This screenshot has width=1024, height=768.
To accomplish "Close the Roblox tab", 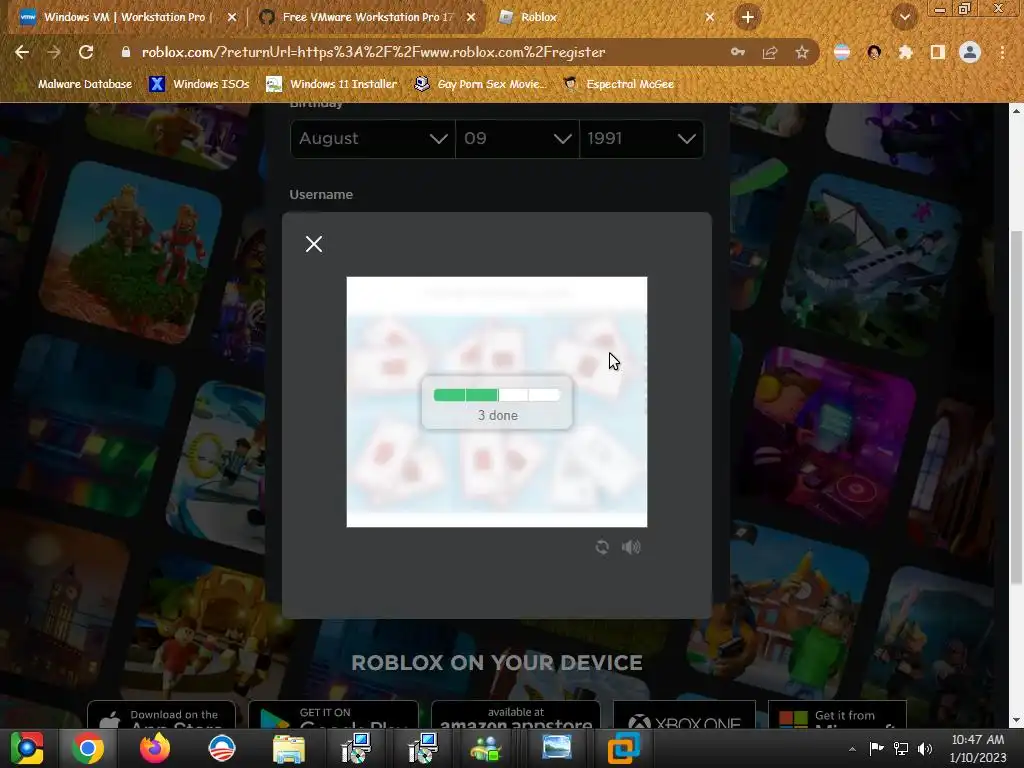I will coord(710,17).
